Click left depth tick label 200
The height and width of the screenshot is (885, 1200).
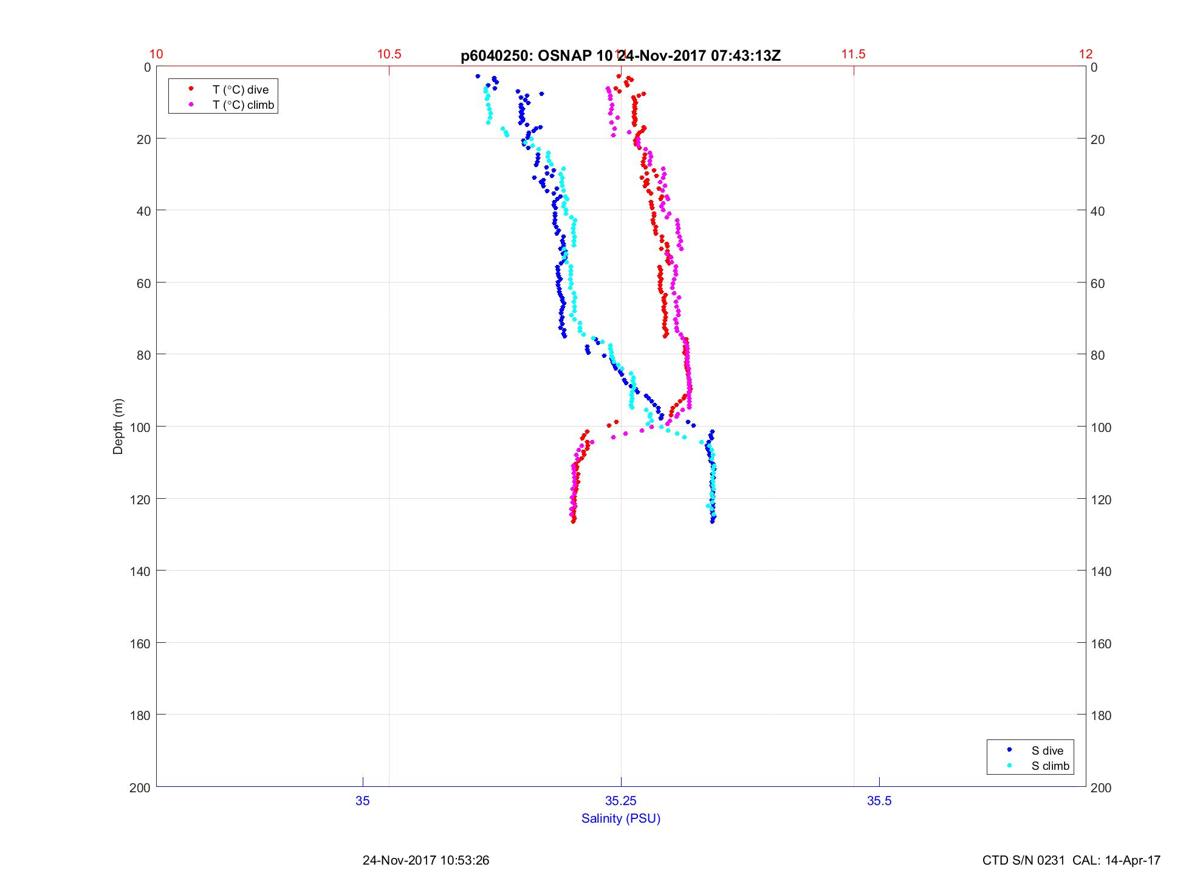(x=140, y=788)
